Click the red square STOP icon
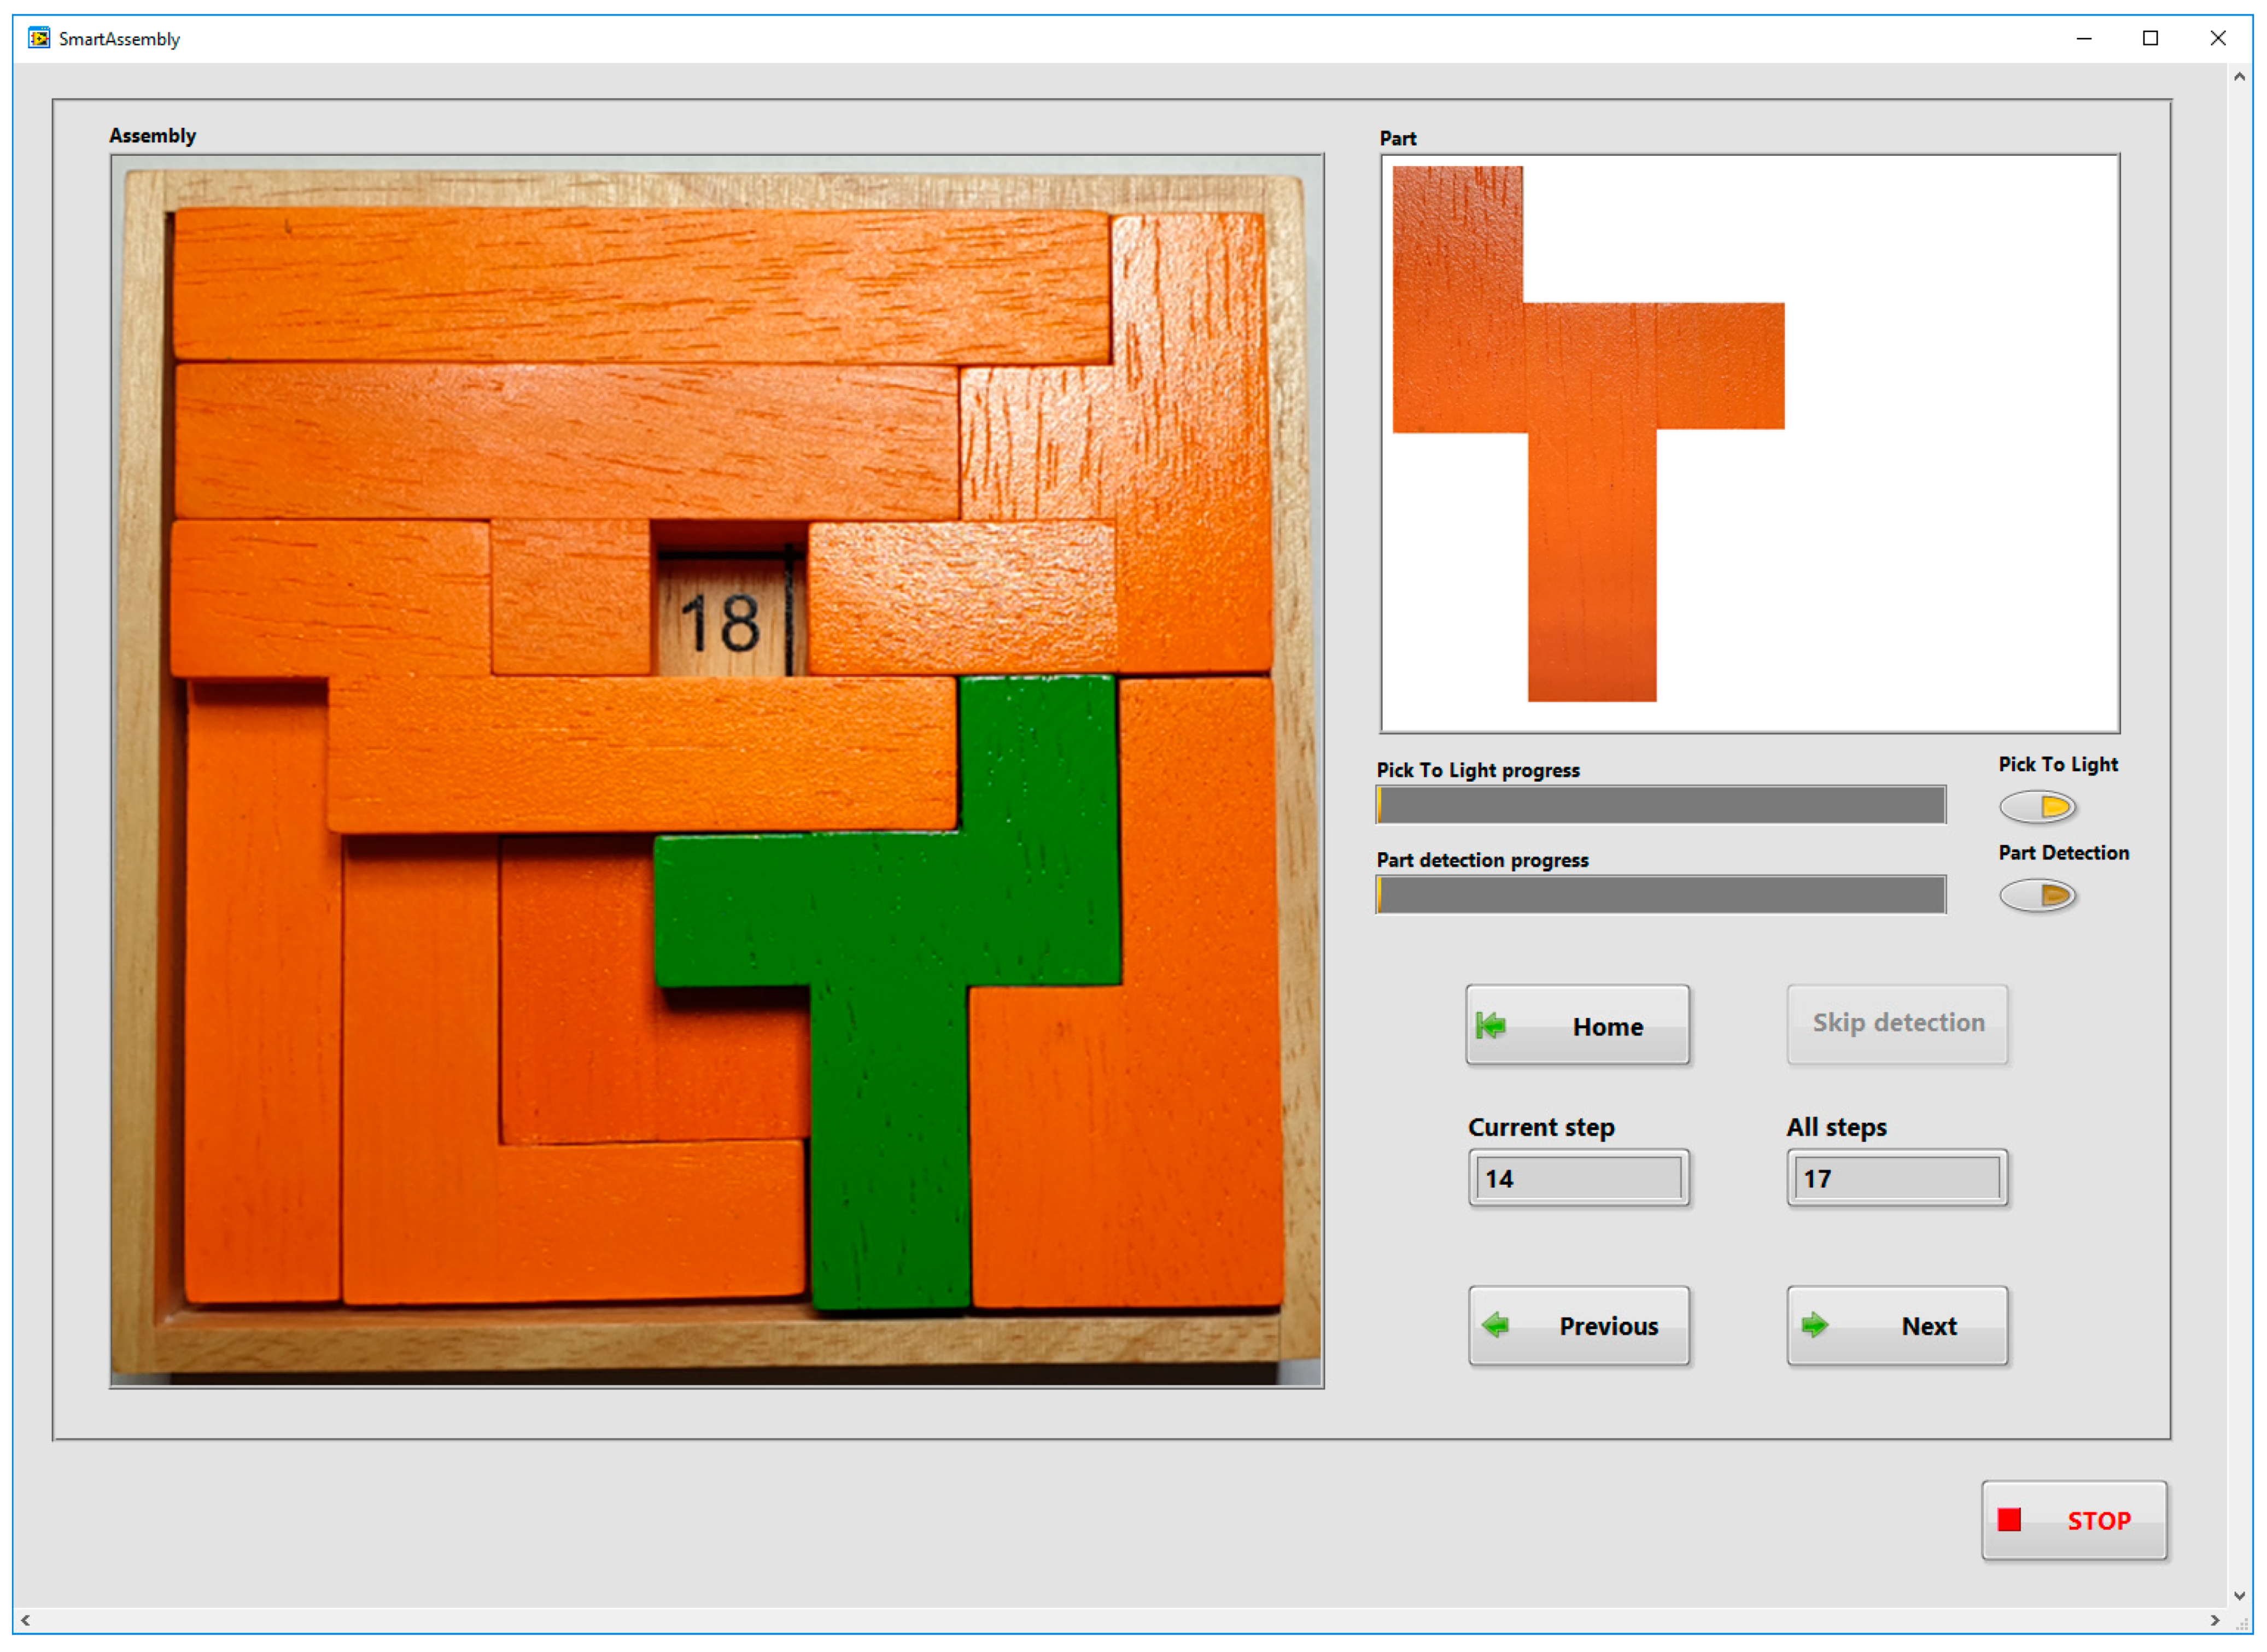Image resolution: width=2267 pixels, height=1652 pixels. [x=2009, y=1520]
